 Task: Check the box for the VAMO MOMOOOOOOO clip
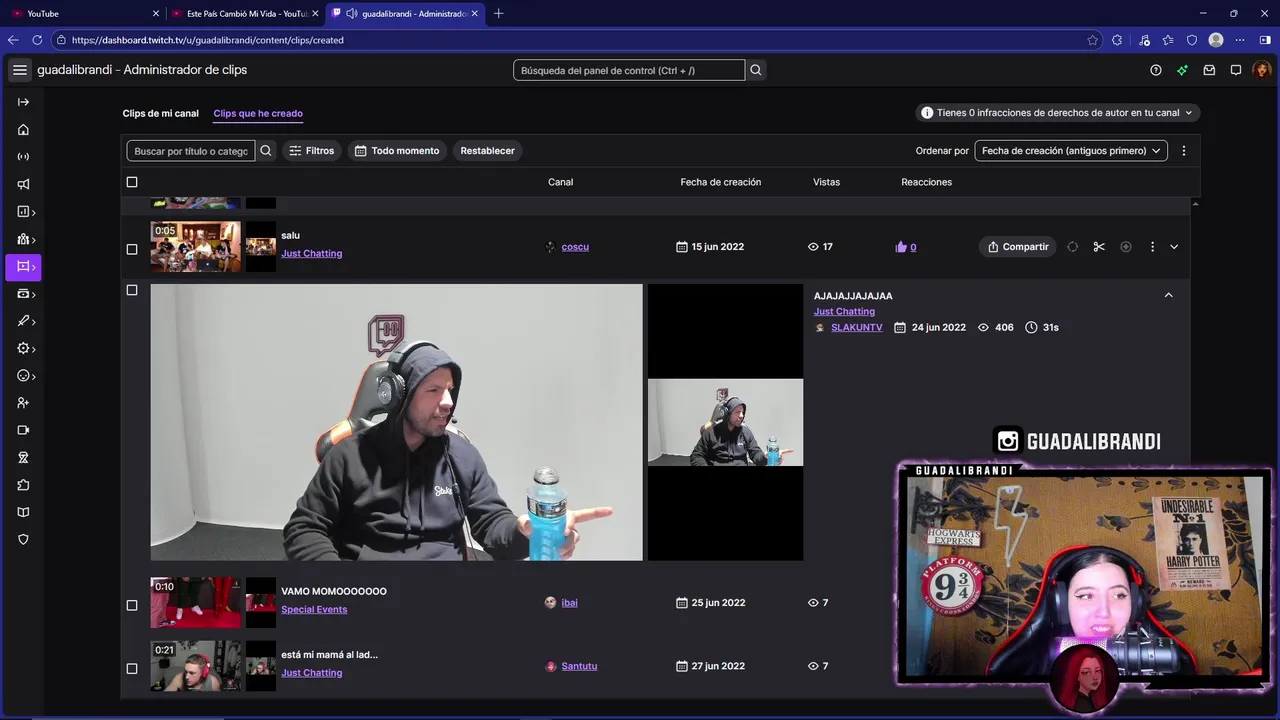tap(132, 605)
